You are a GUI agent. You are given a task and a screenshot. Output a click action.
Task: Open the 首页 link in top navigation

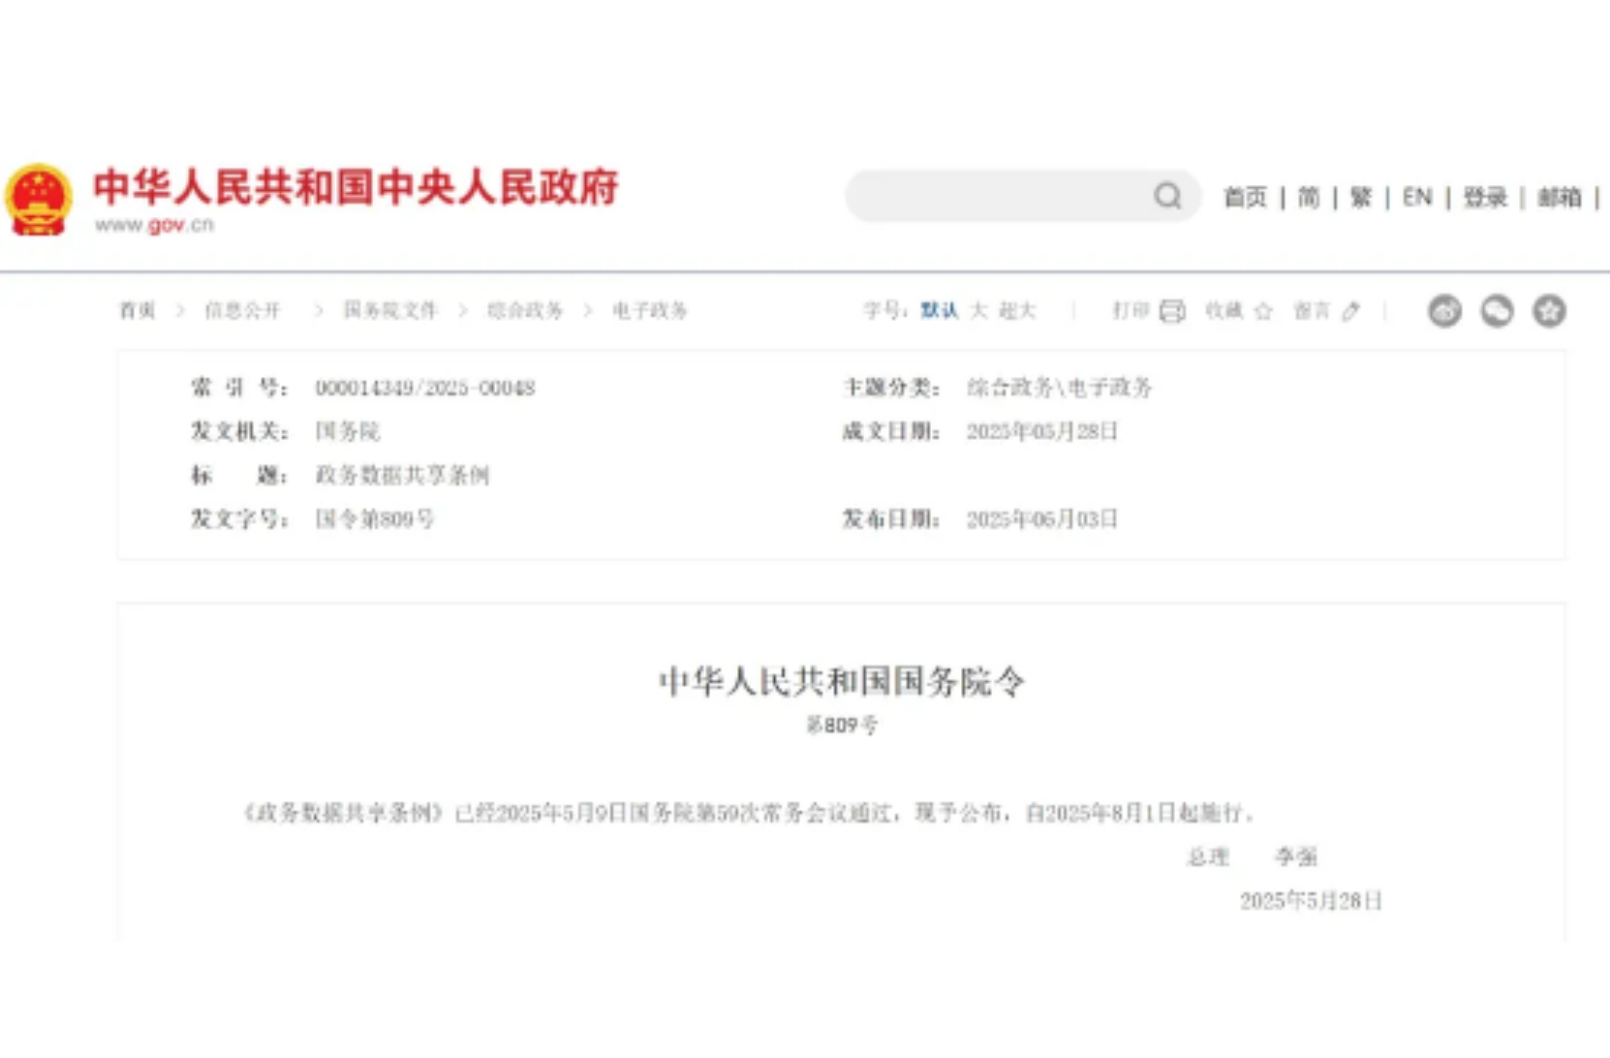(x=1245, y=197)
